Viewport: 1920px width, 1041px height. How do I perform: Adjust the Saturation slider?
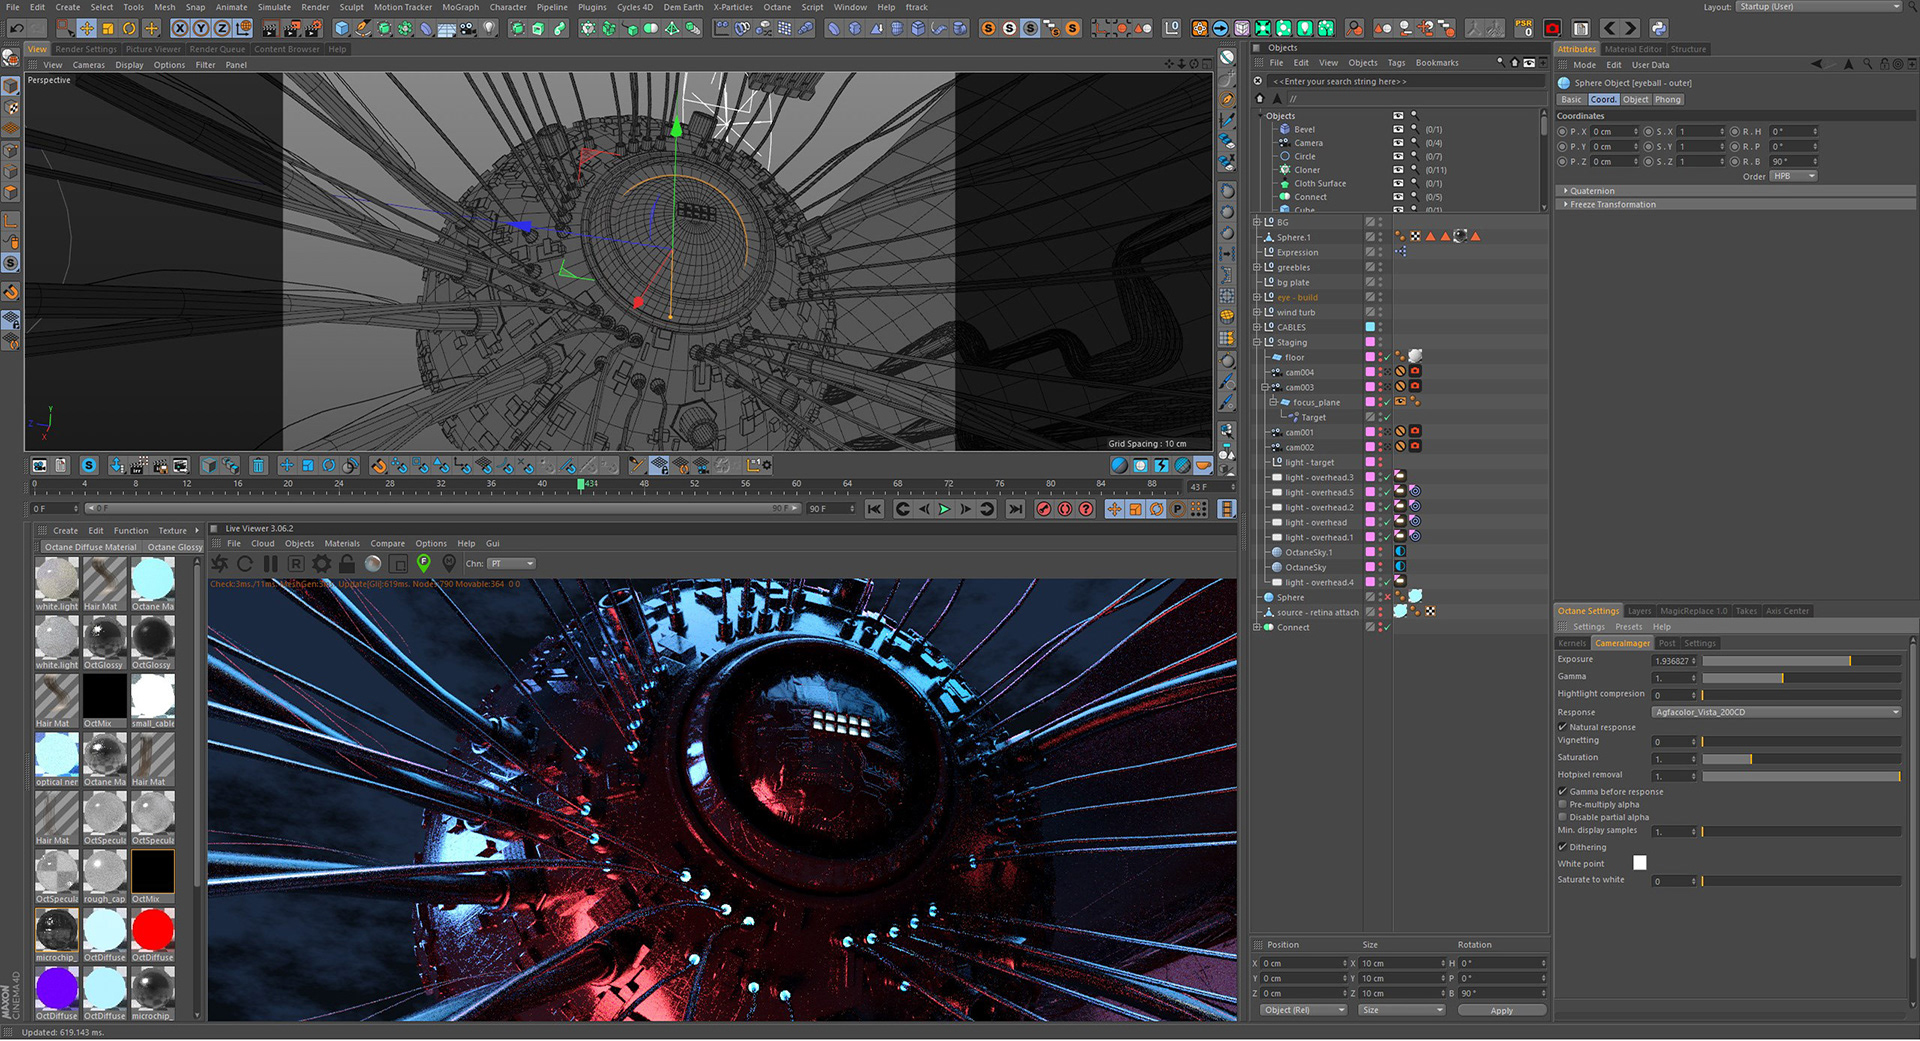coord(1802,759)
